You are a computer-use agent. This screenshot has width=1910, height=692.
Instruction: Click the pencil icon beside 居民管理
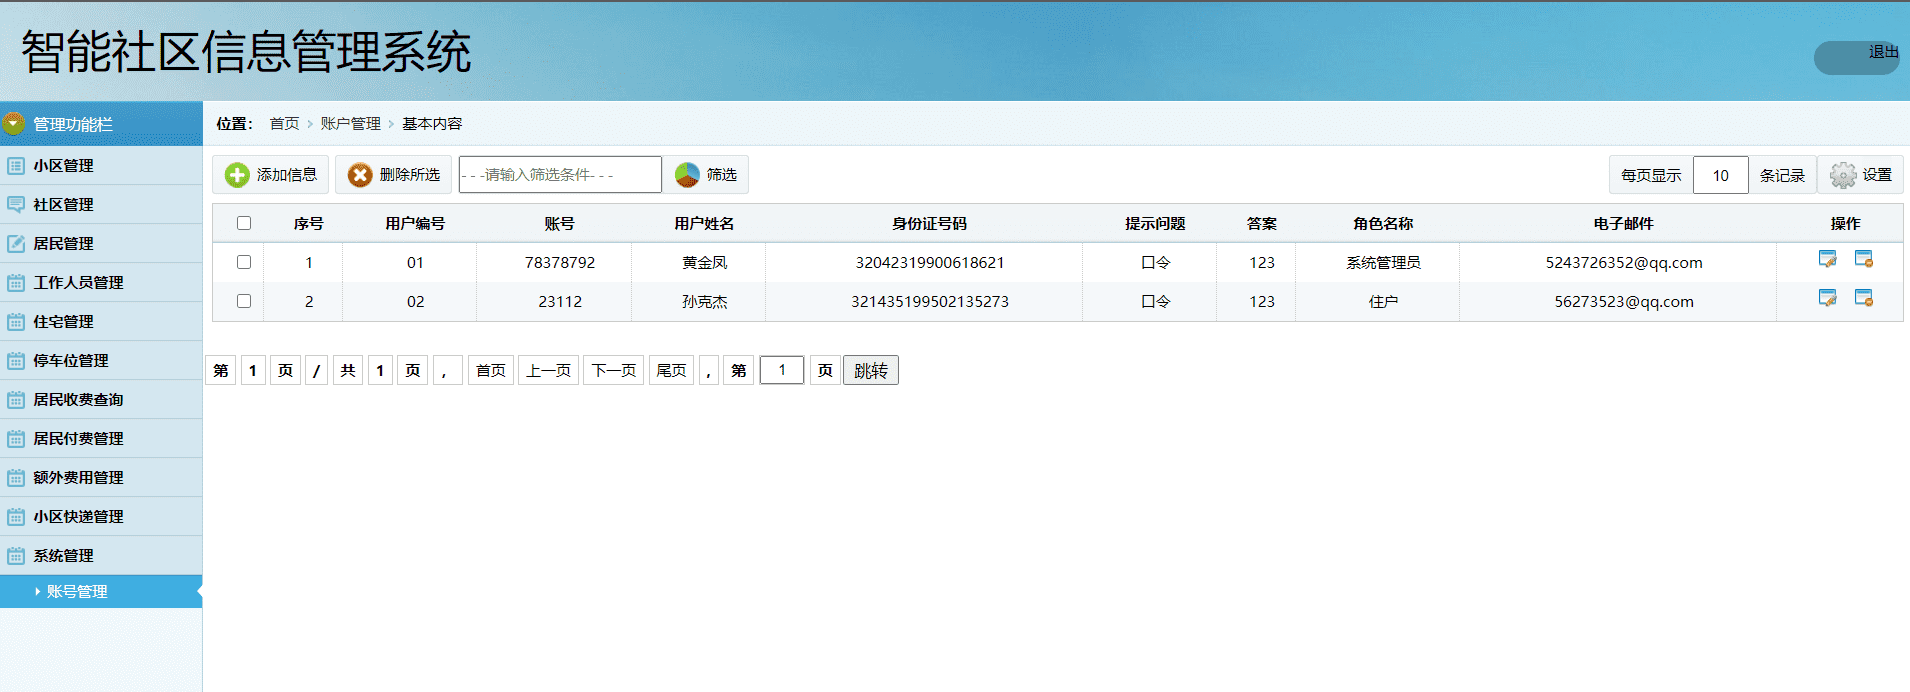coord(16,244)
